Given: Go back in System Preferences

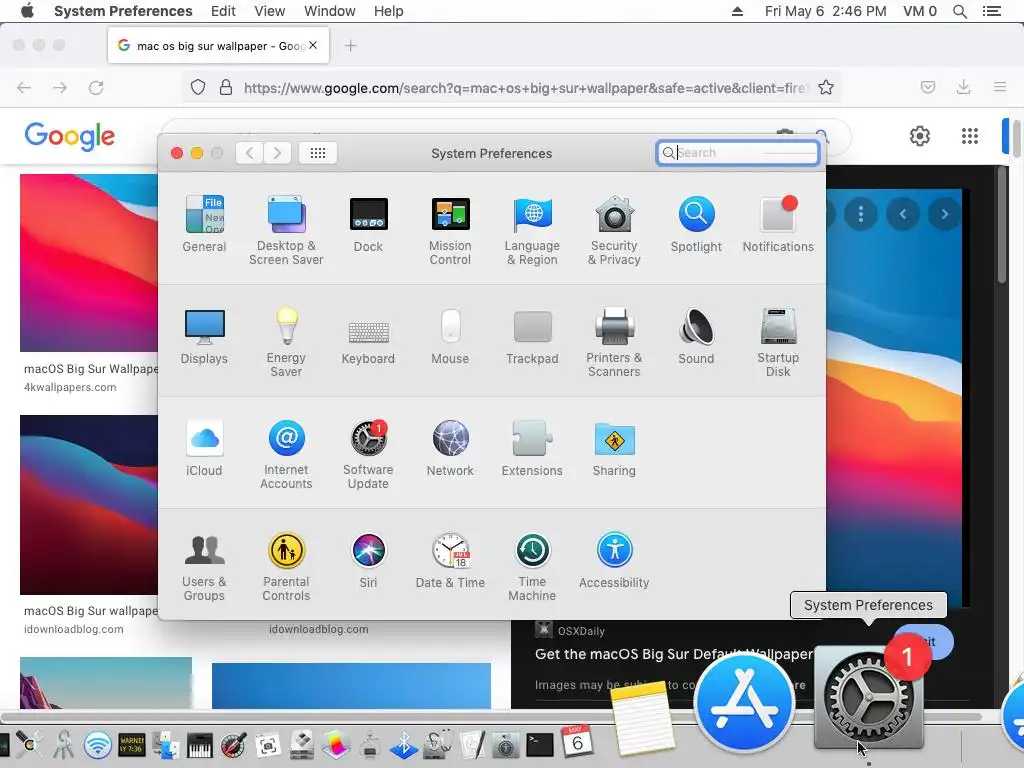Looking at the screenshot, I should tap(249, 153).
